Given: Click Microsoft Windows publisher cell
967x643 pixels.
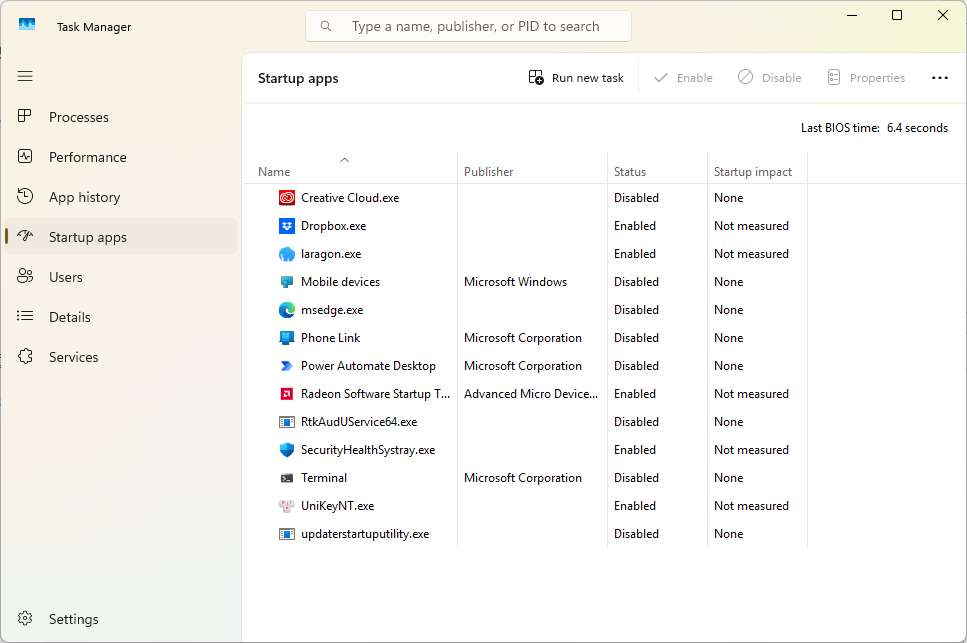Looking at the screenshot, I should pos(516,282).
